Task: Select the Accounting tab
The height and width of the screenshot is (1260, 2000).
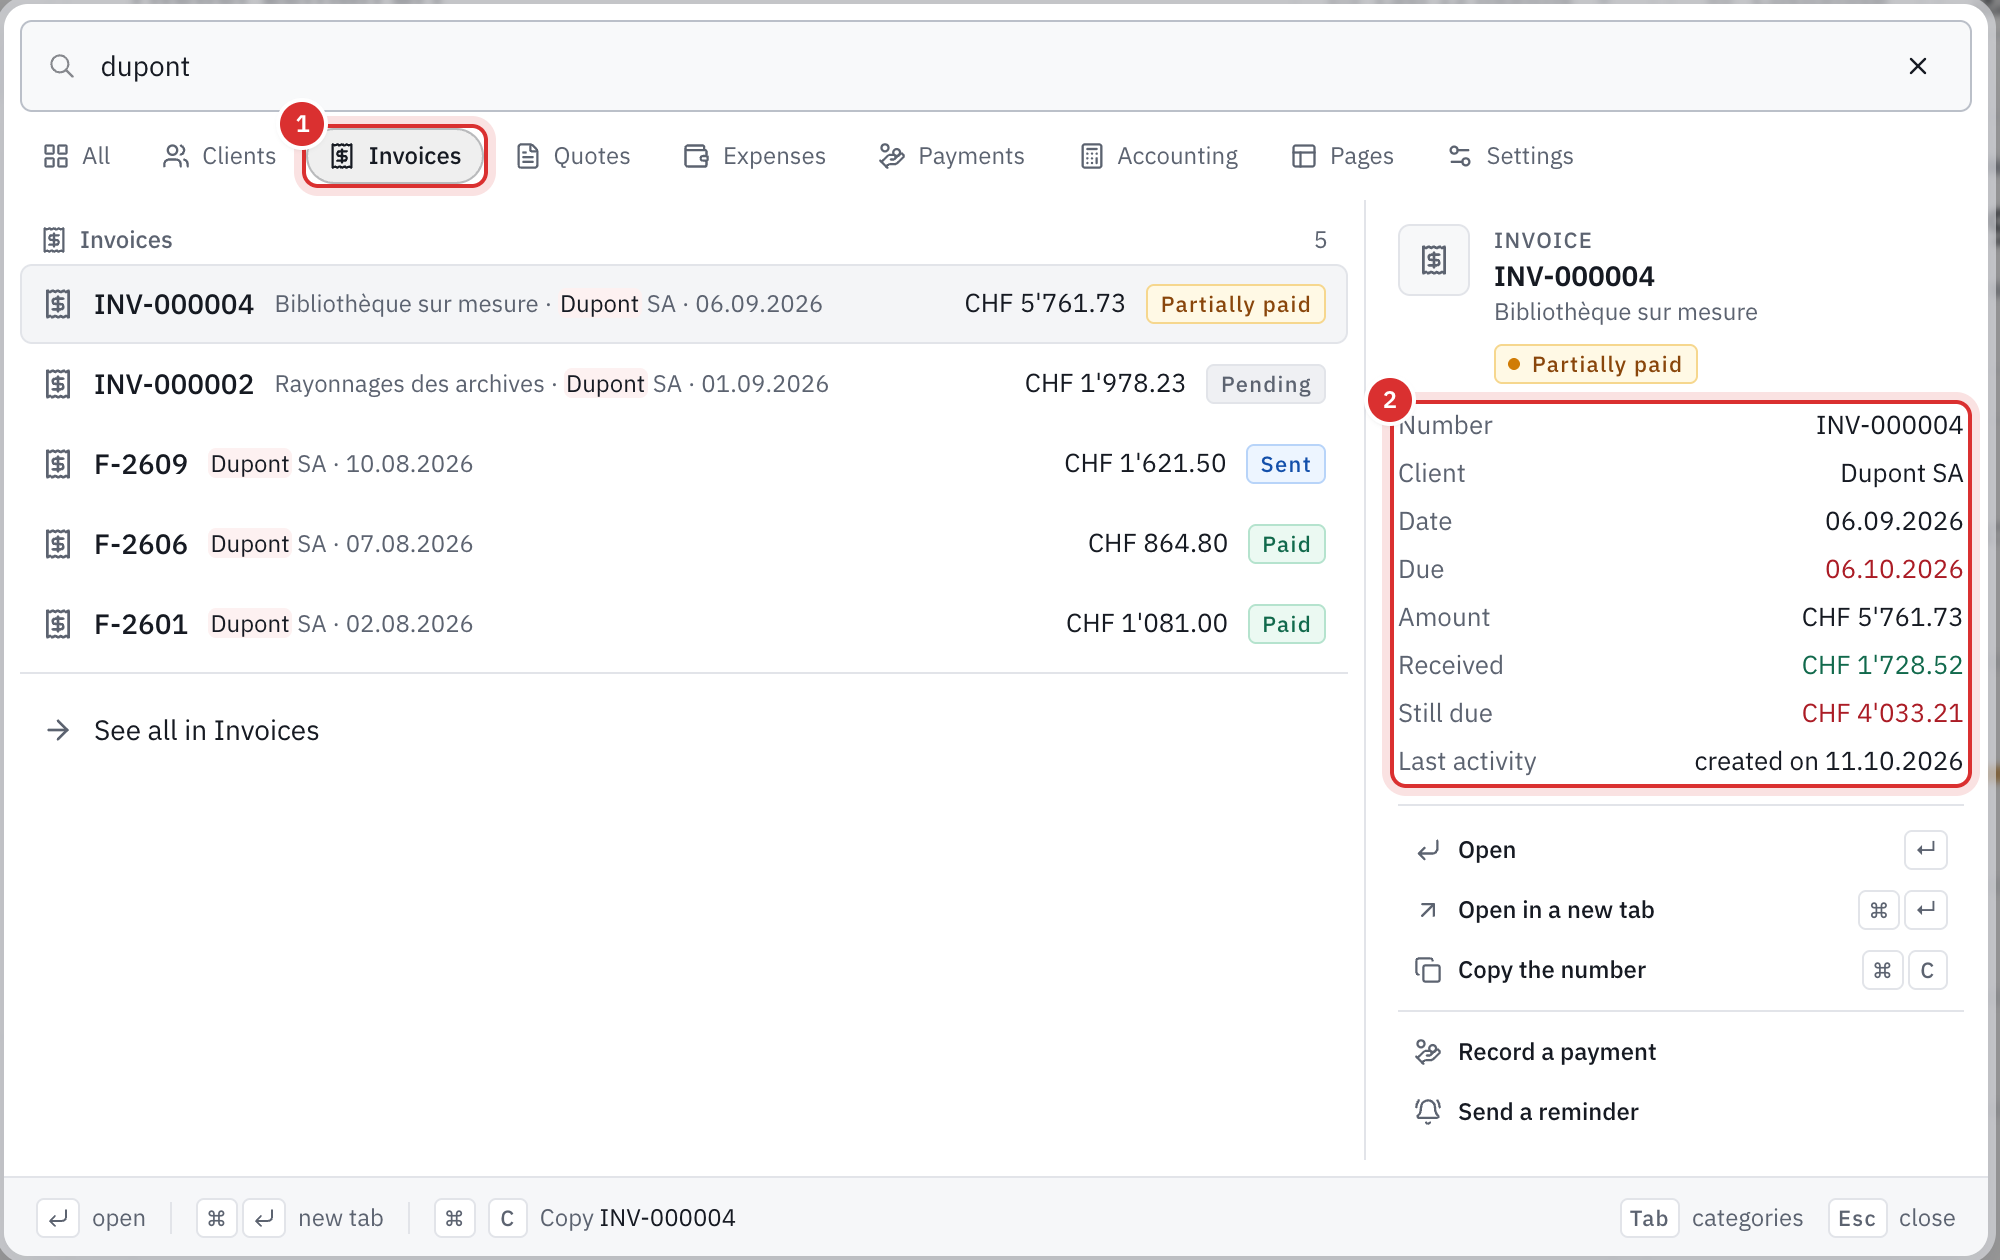Action: point(1160,156)
